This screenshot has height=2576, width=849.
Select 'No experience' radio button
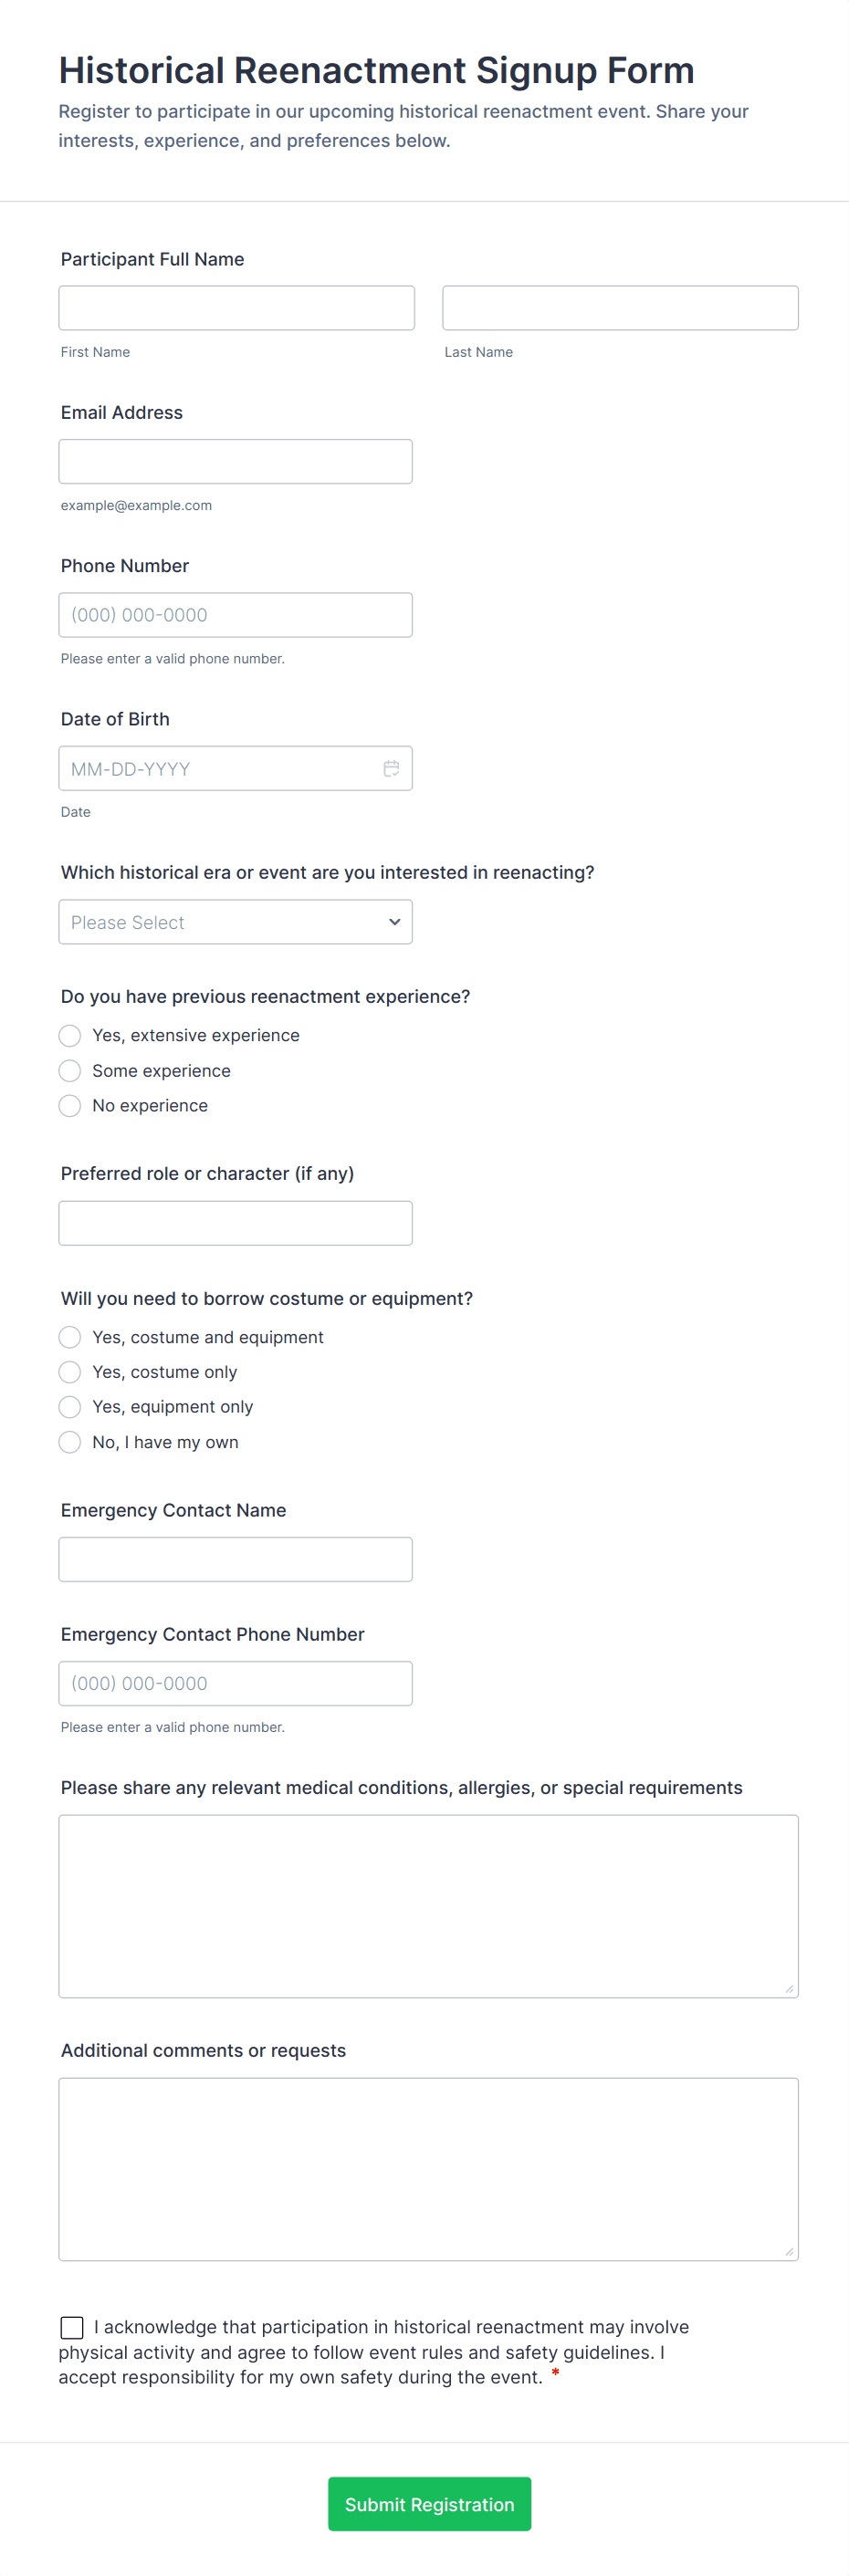[x=70, y=1106]
